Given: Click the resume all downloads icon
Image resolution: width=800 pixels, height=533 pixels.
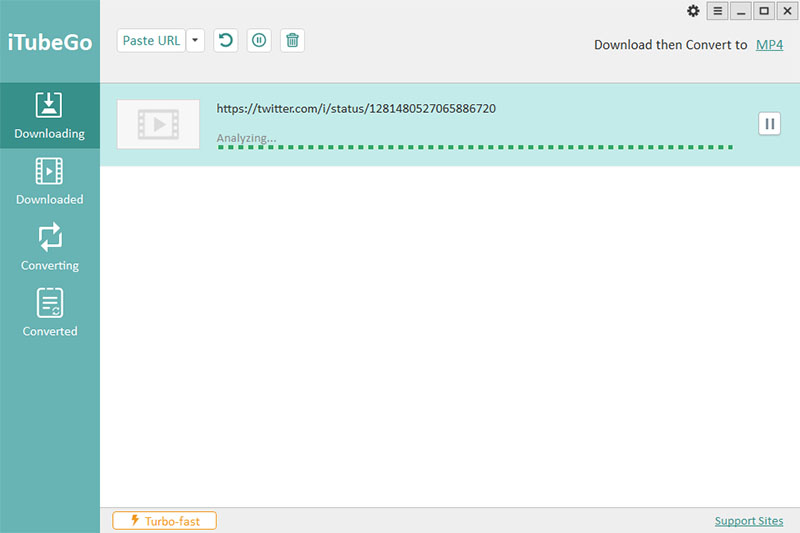Looking at the screenshot, I should 226,40.
